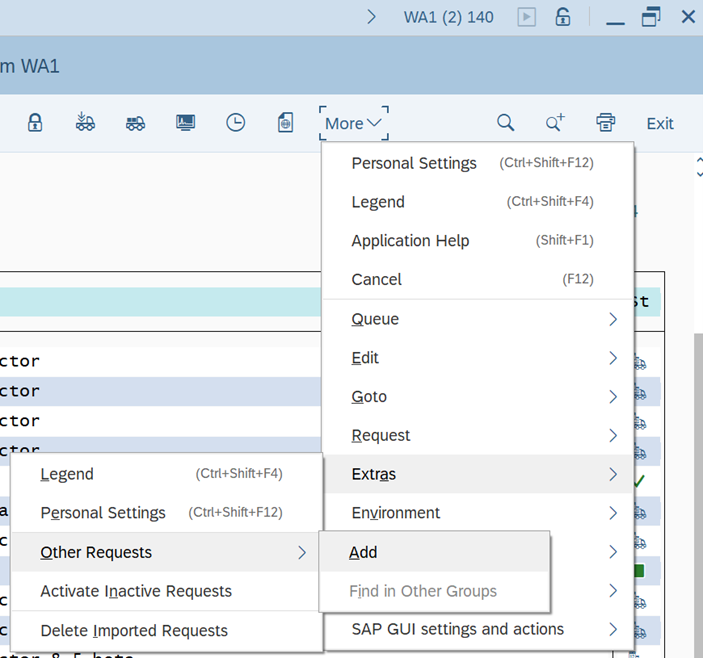Click the scroll up/down arrows at top right
This screenshot has width=703, height=658.
[699, 167]
